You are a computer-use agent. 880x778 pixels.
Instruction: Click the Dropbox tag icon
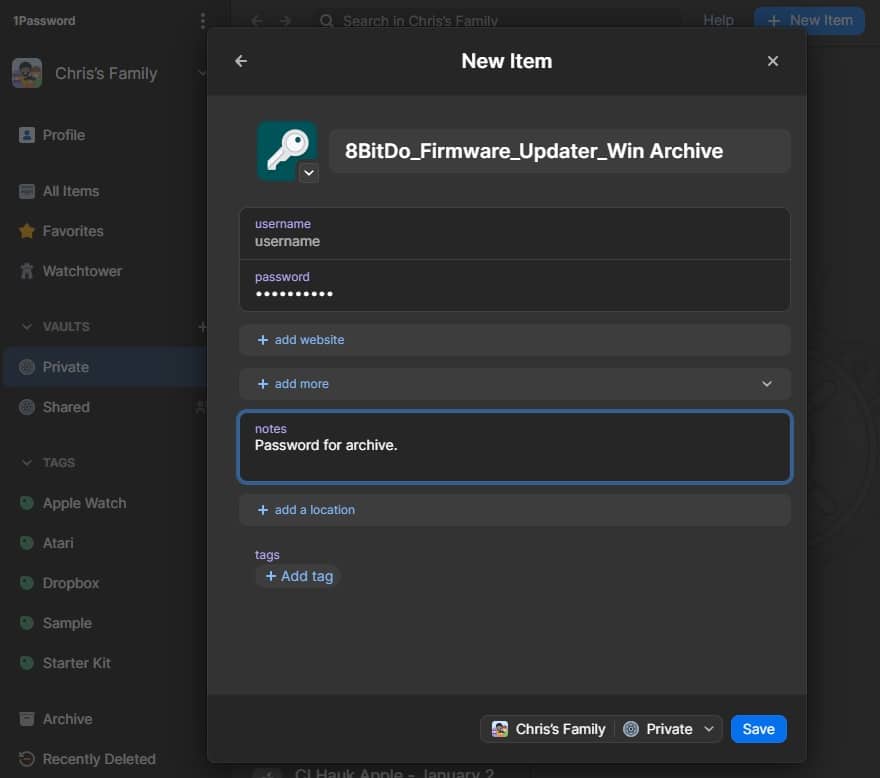(x=26, y=583)
